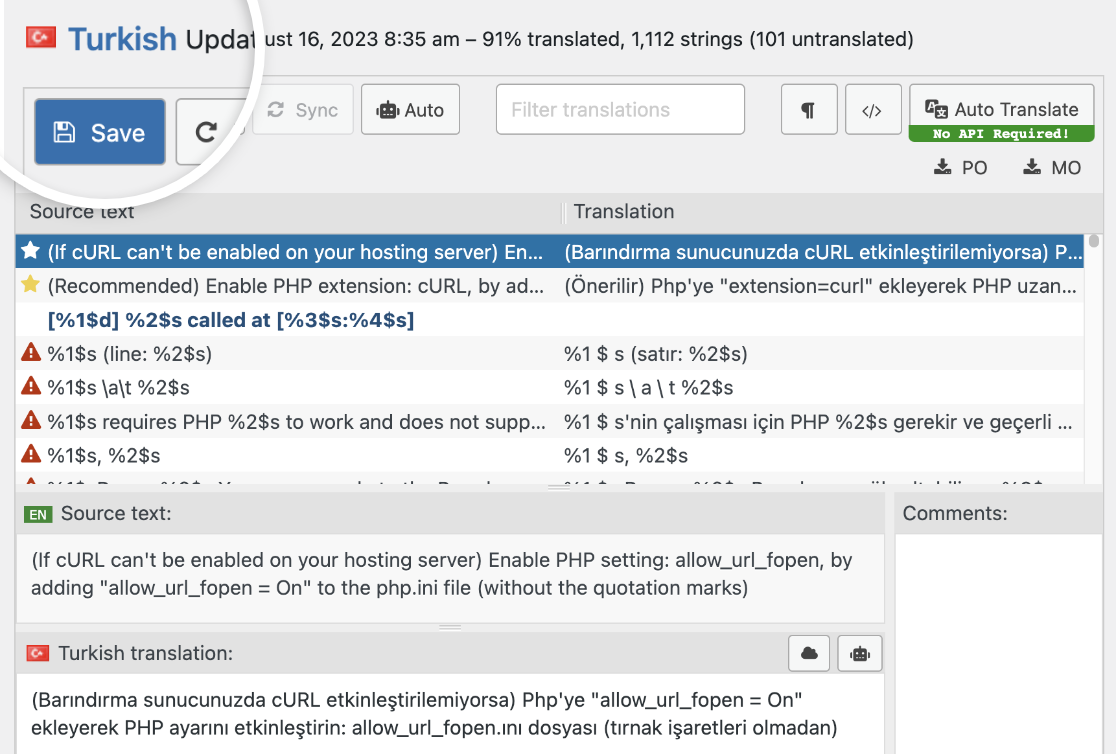
Task: Click the Auto robot button
Action: point(410,110)
